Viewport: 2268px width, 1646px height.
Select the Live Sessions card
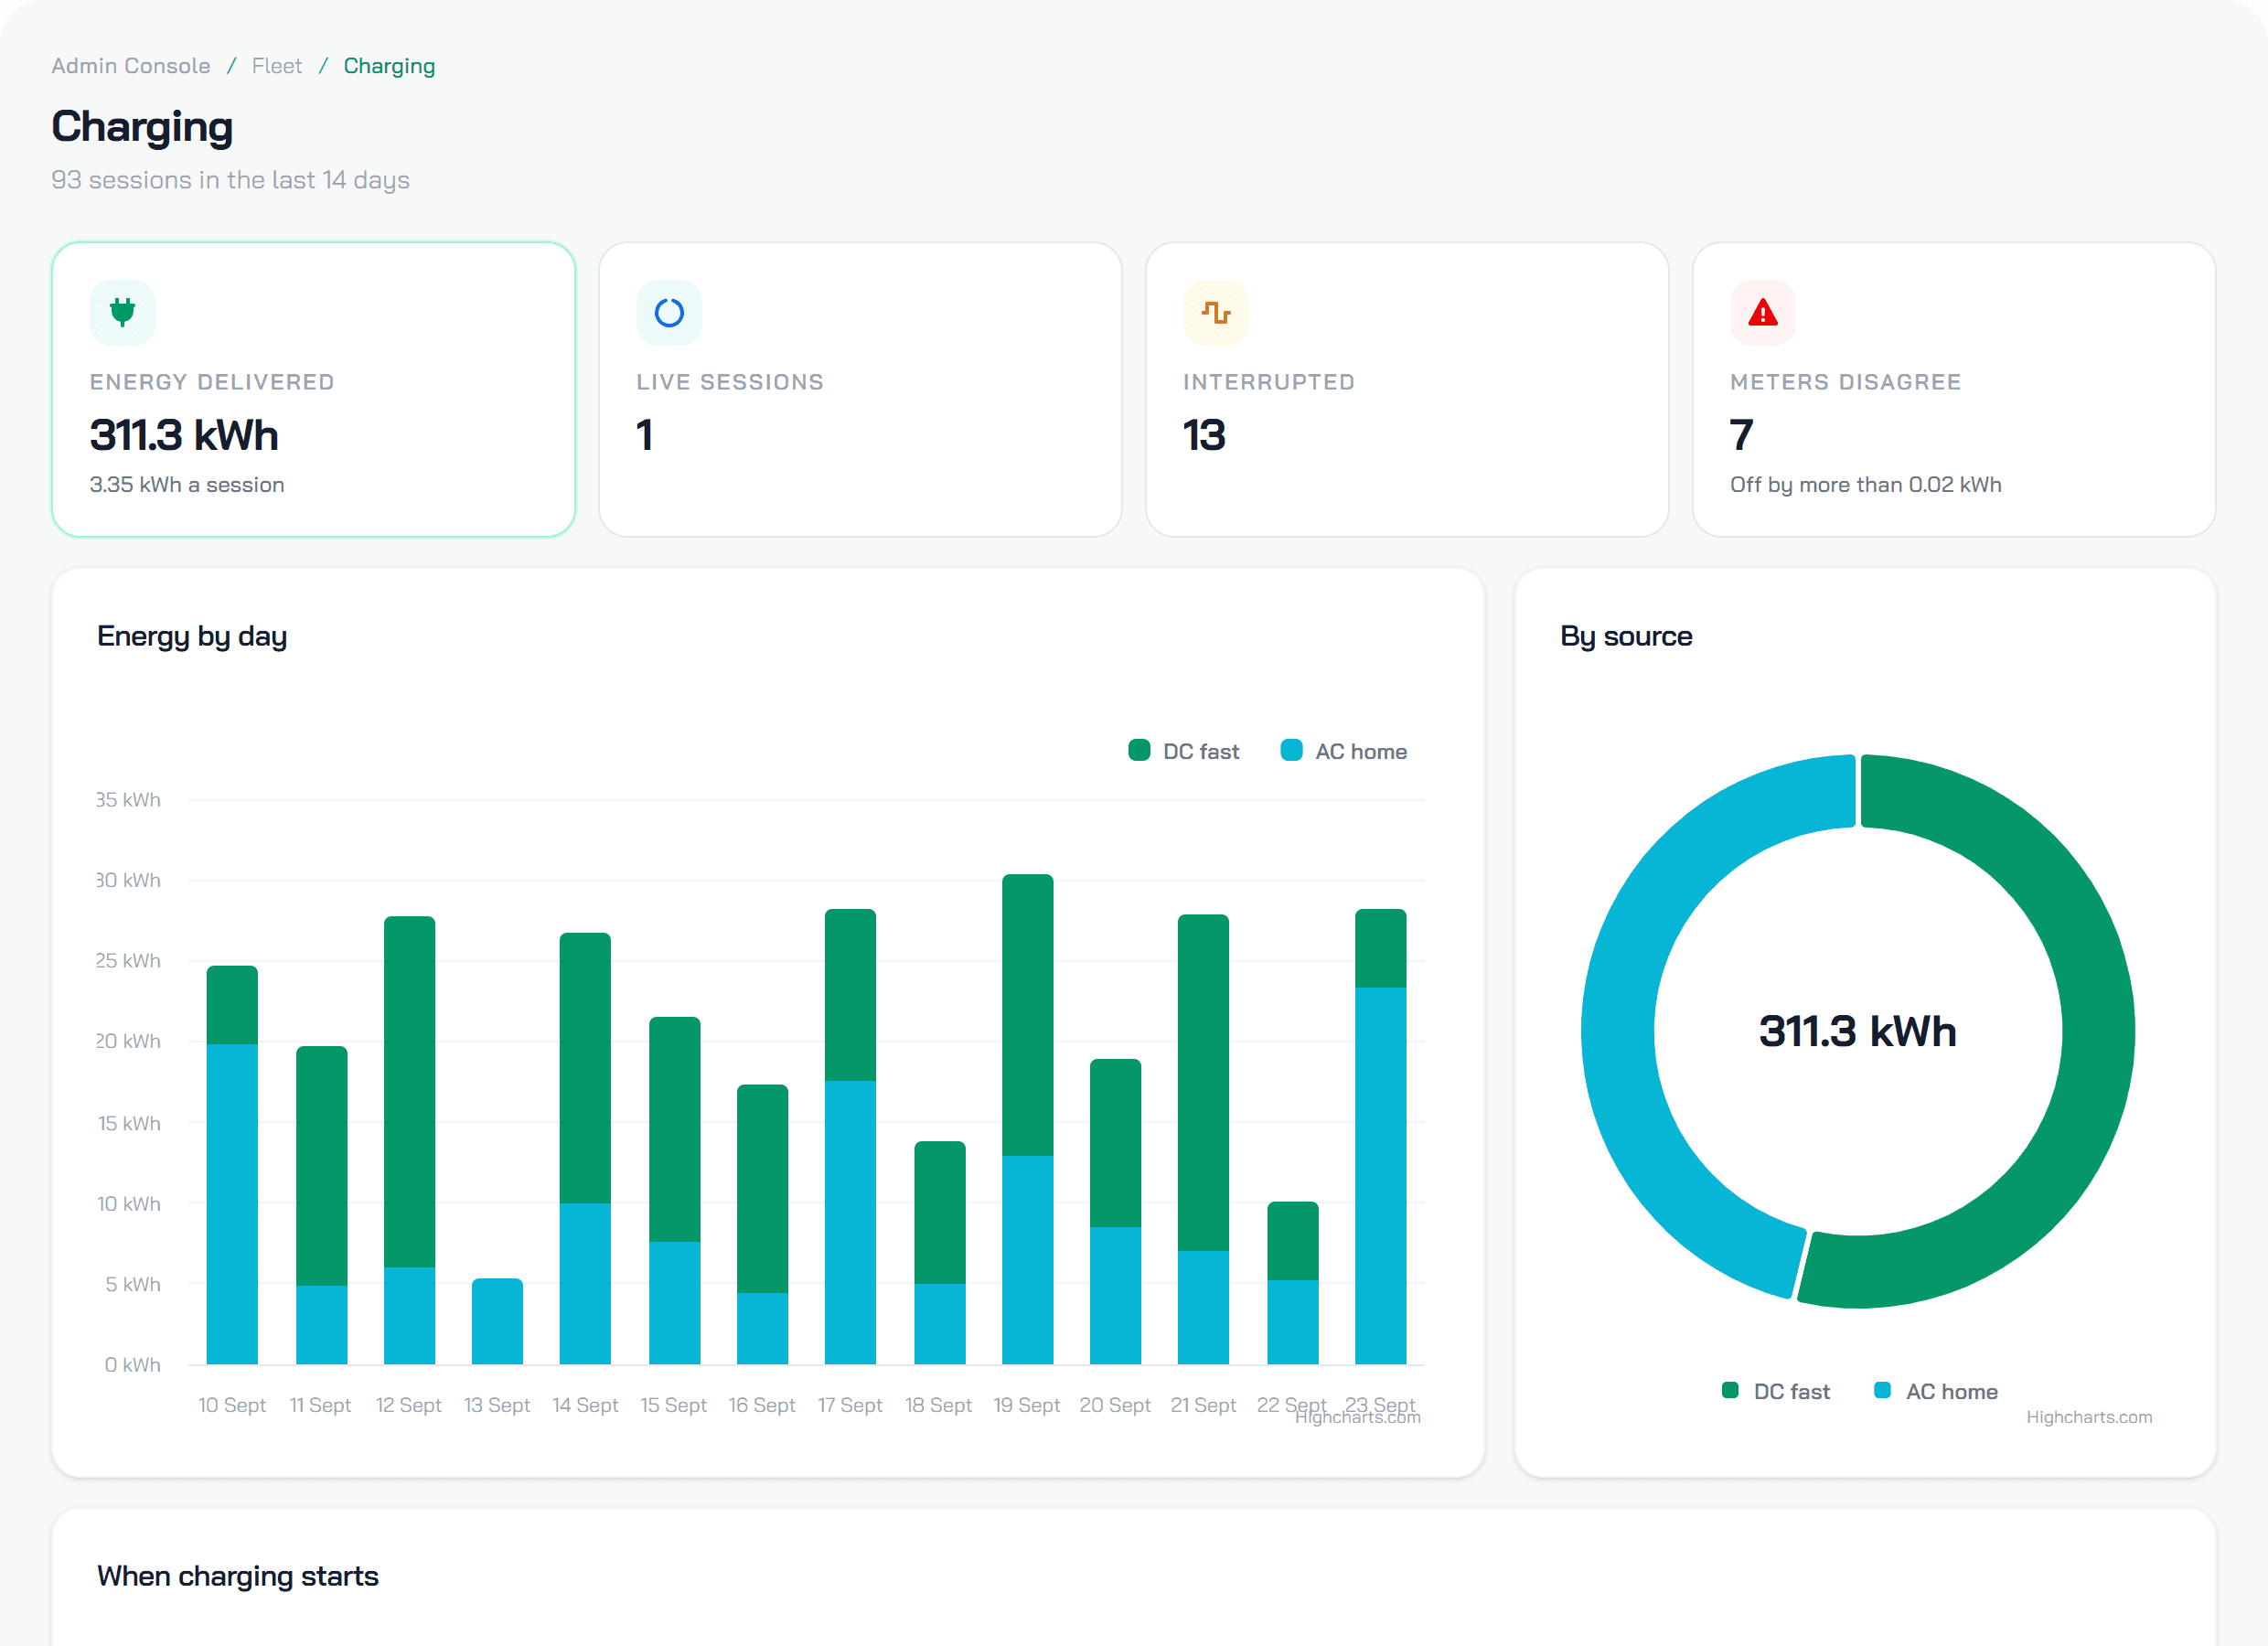860,389
